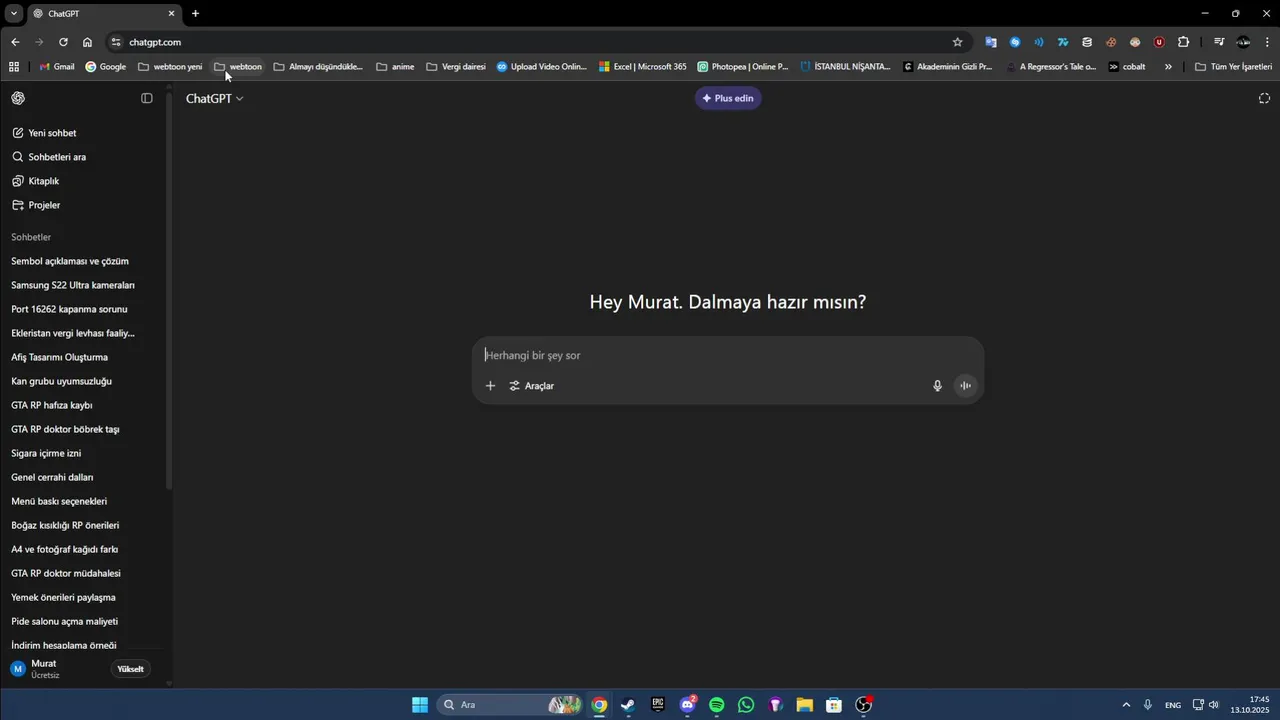Image resolution: width=1280 pixels, height=720 pixels.
Task: Open WhatsApp from the taskbar
Action: (x=746, y=705)
